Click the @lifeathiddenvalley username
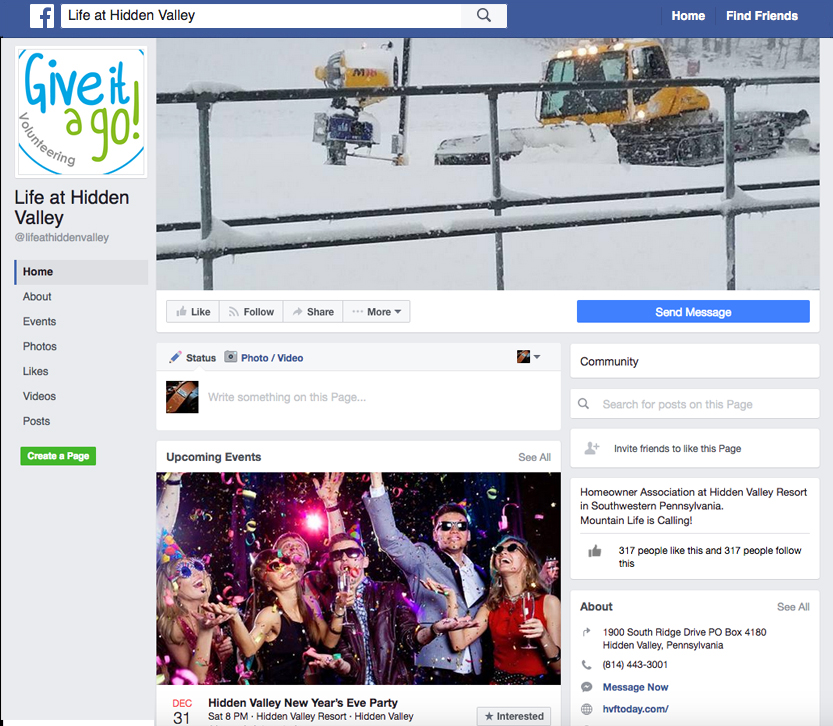The image size is (833, 726). click(x=62, y=237)
